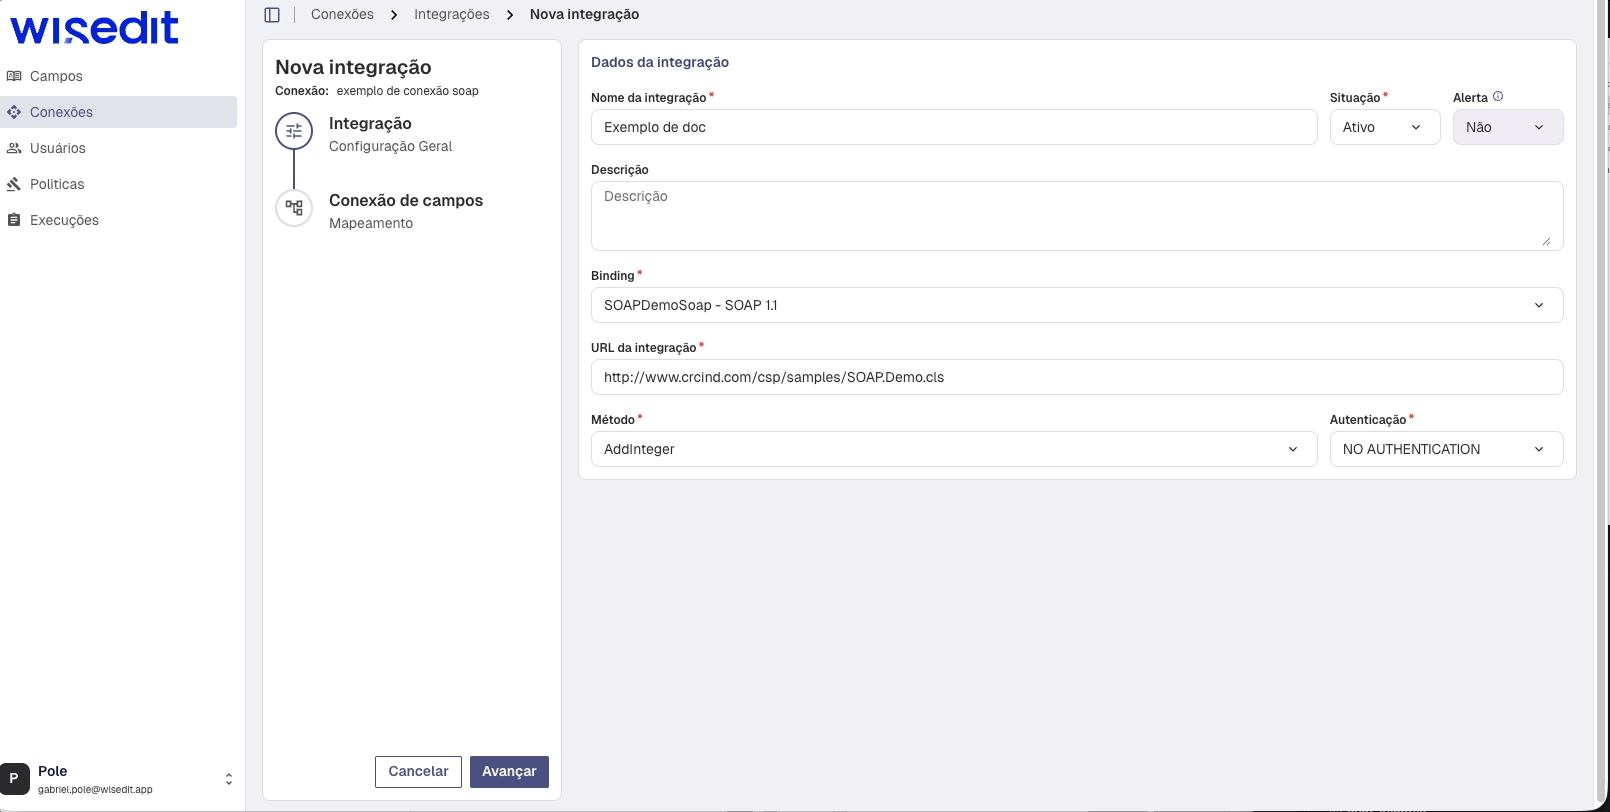
Task: Navigate to Integrações breadcrumb link
Action: point(452,15)
